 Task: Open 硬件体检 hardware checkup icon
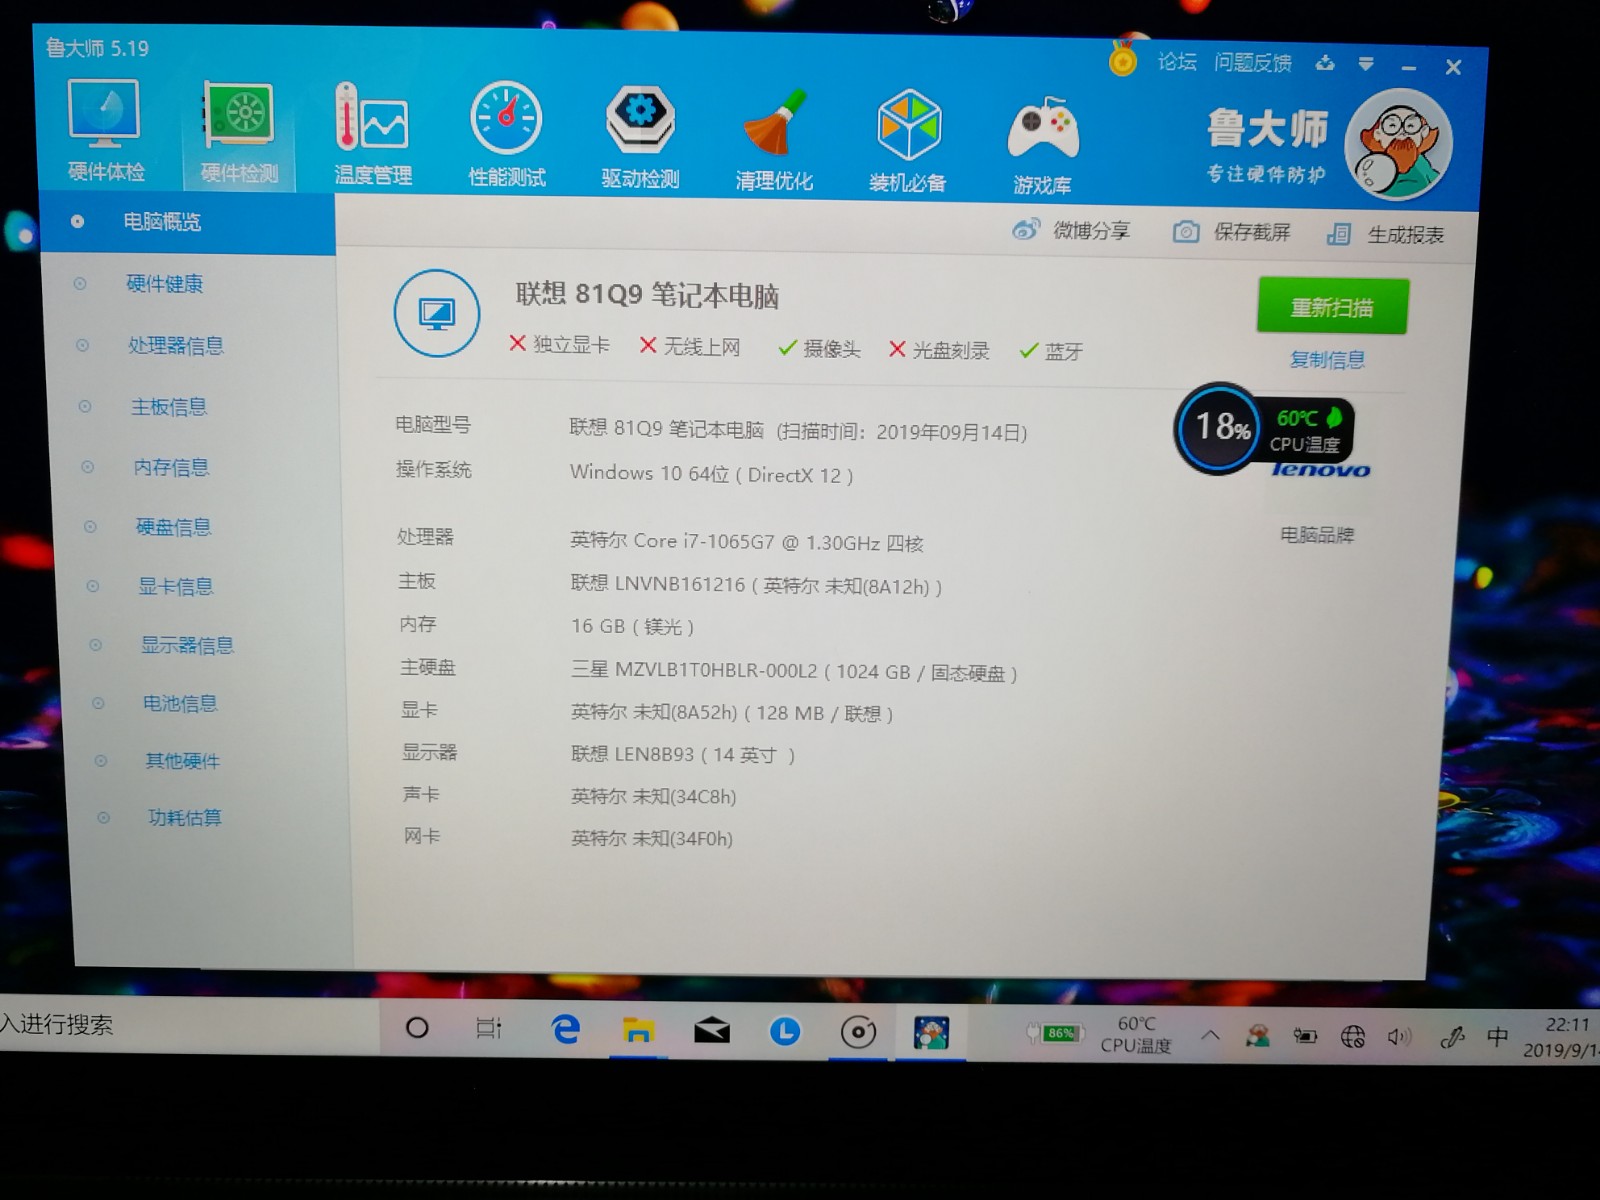[105, 131]
